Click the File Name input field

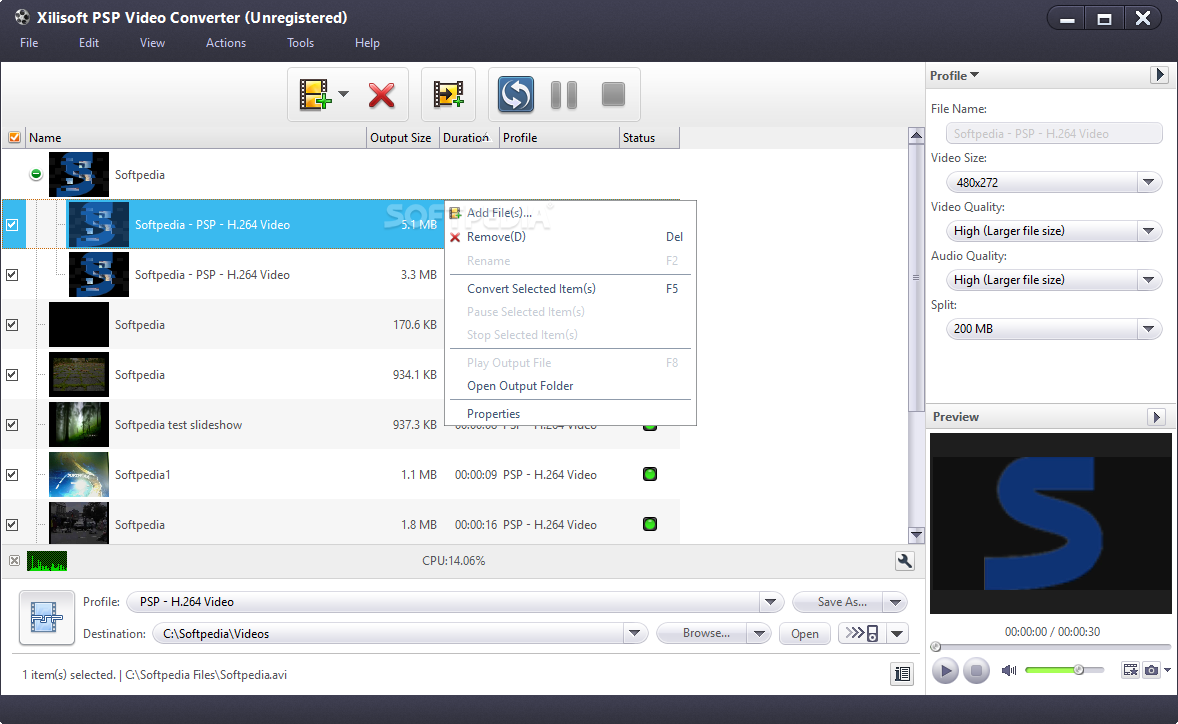(1054, 134)
